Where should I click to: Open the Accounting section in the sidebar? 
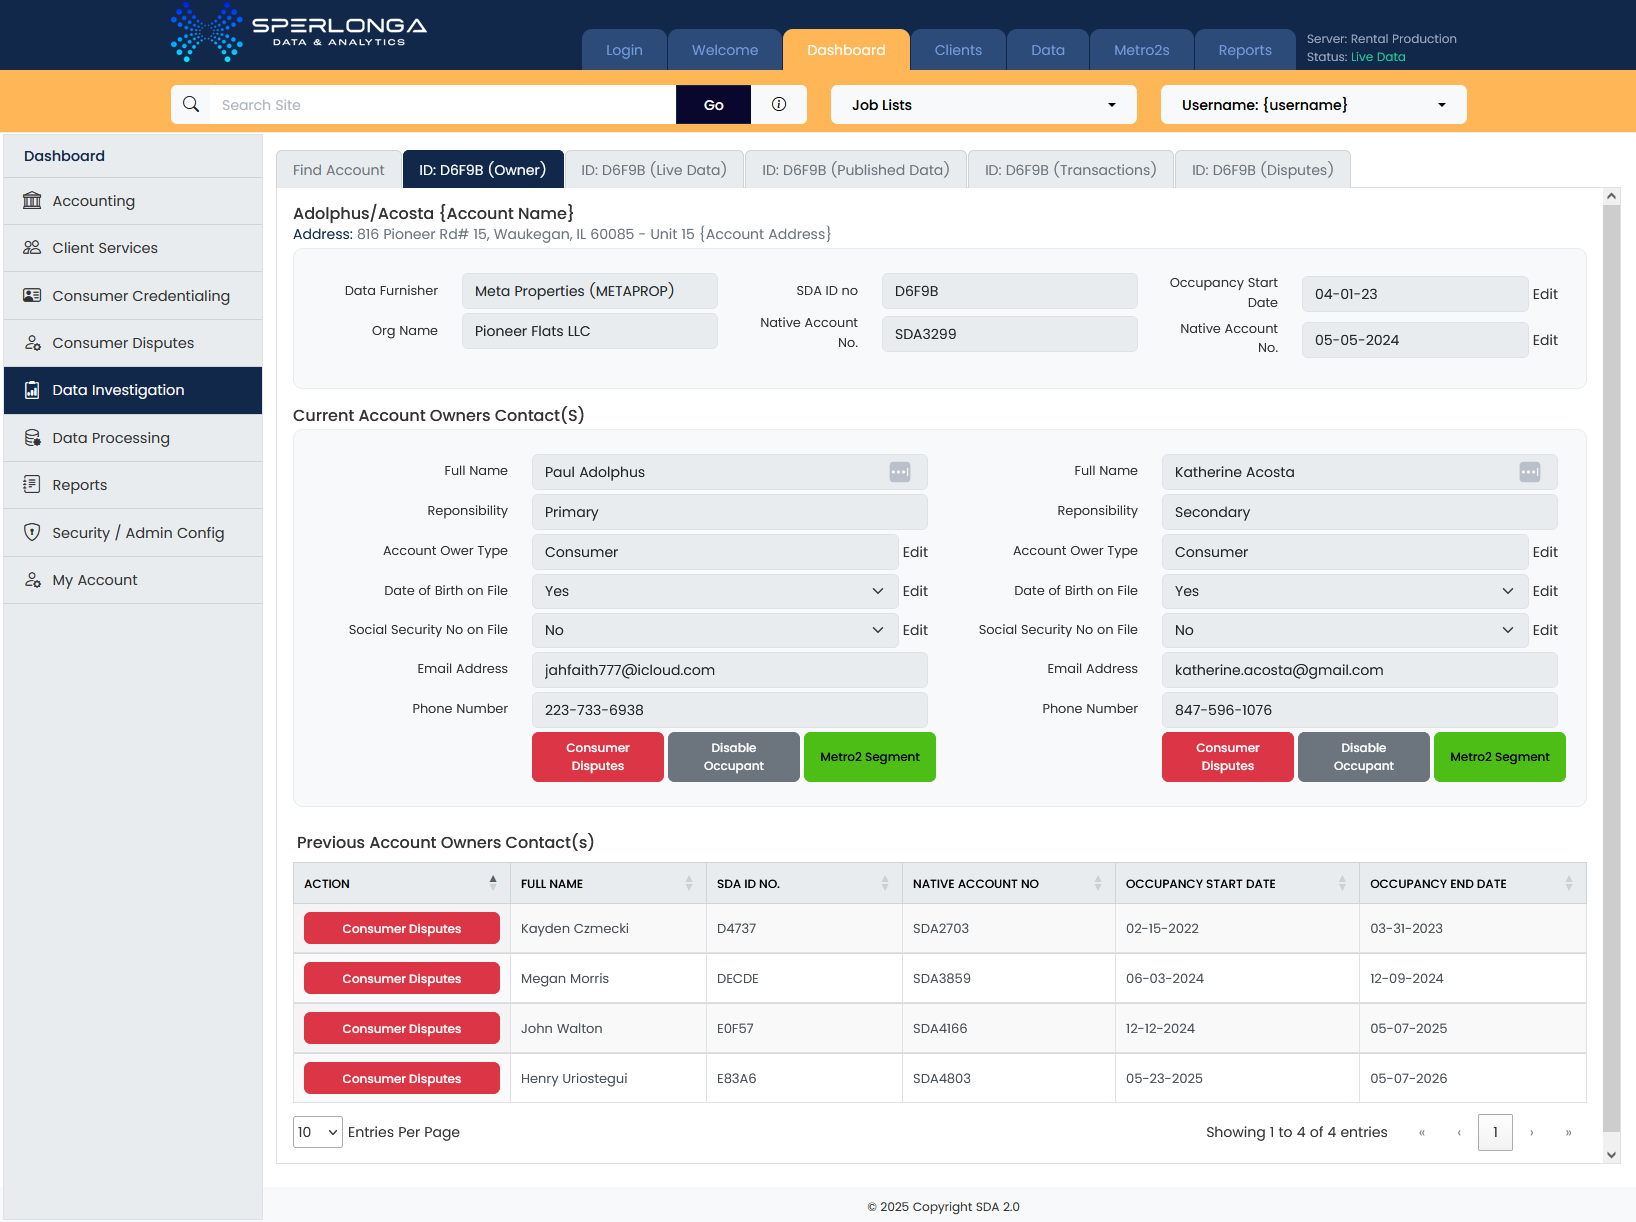pos(93,200)
